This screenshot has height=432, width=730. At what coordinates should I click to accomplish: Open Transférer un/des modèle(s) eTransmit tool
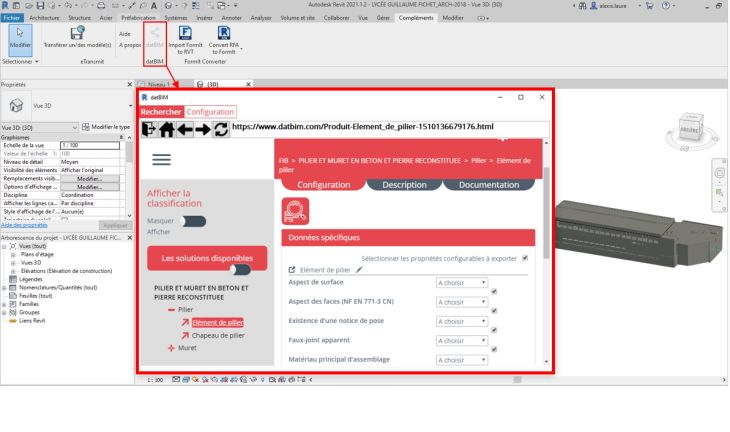[77, 37]
